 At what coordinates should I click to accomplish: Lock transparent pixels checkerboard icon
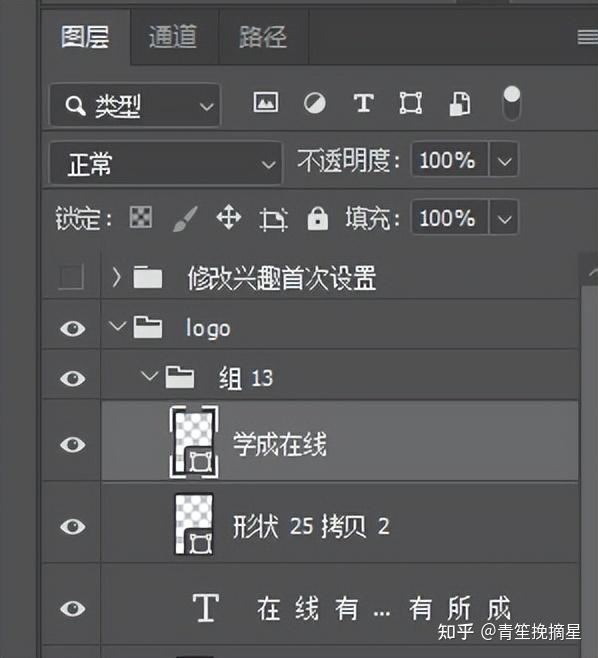pos(141,217)
